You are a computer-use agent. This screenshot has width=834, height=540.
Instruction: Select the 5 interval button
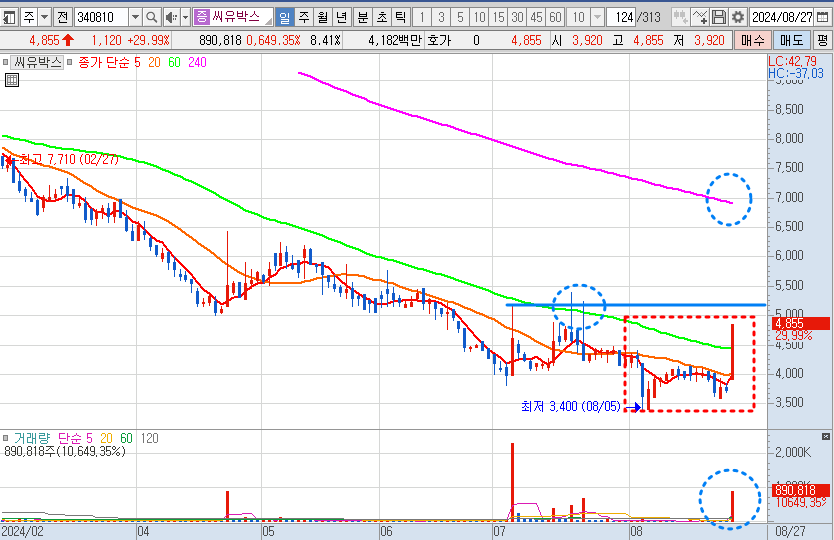point(460,18)
